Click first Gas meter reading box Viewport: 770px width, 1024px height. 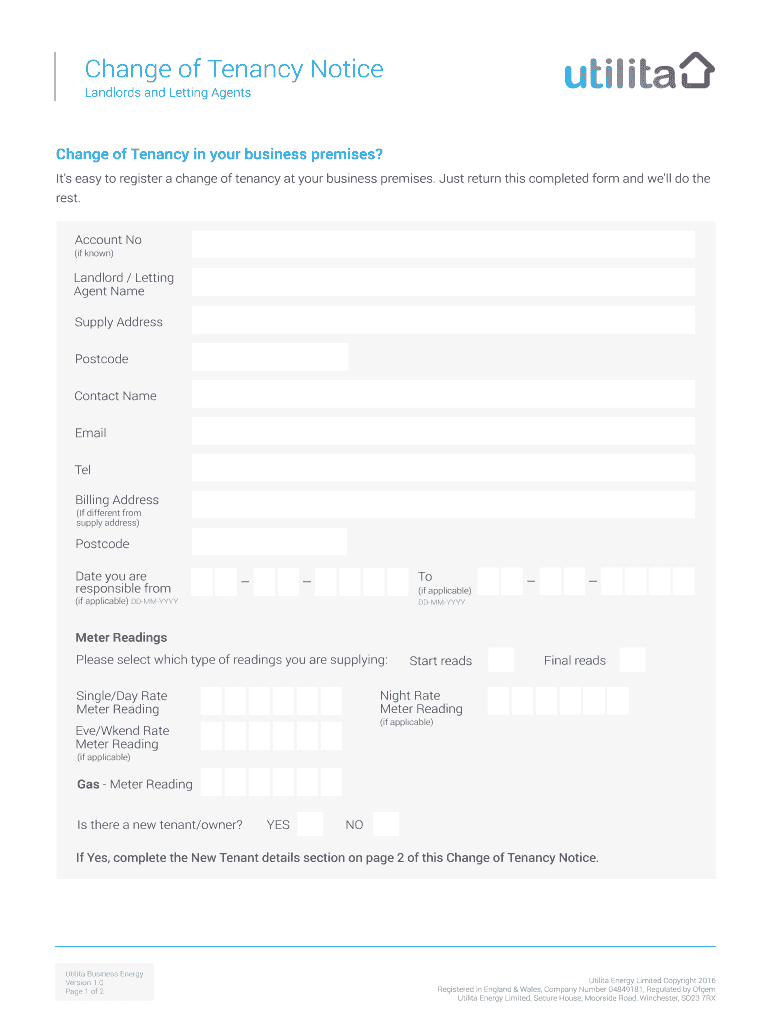coord(212,783)
